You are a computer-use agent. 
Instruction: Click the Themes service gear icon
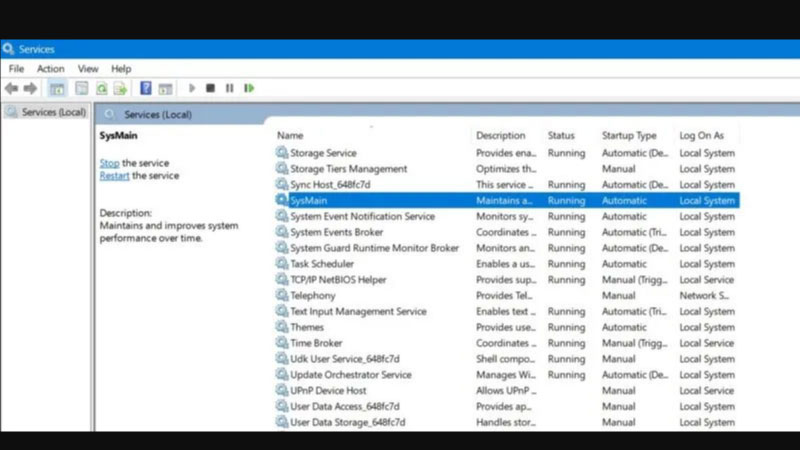(x=282, y=326)
